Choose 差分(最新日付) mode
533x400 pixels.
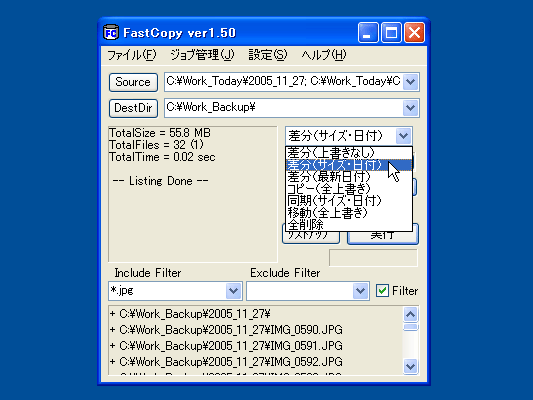[349, 177]
